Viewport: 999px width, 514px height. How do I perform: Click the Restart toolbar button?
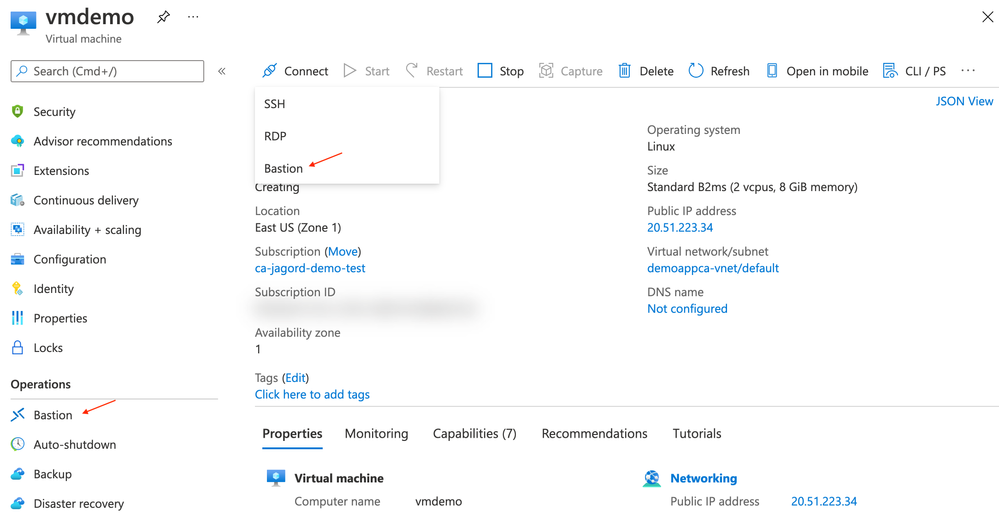435,71
